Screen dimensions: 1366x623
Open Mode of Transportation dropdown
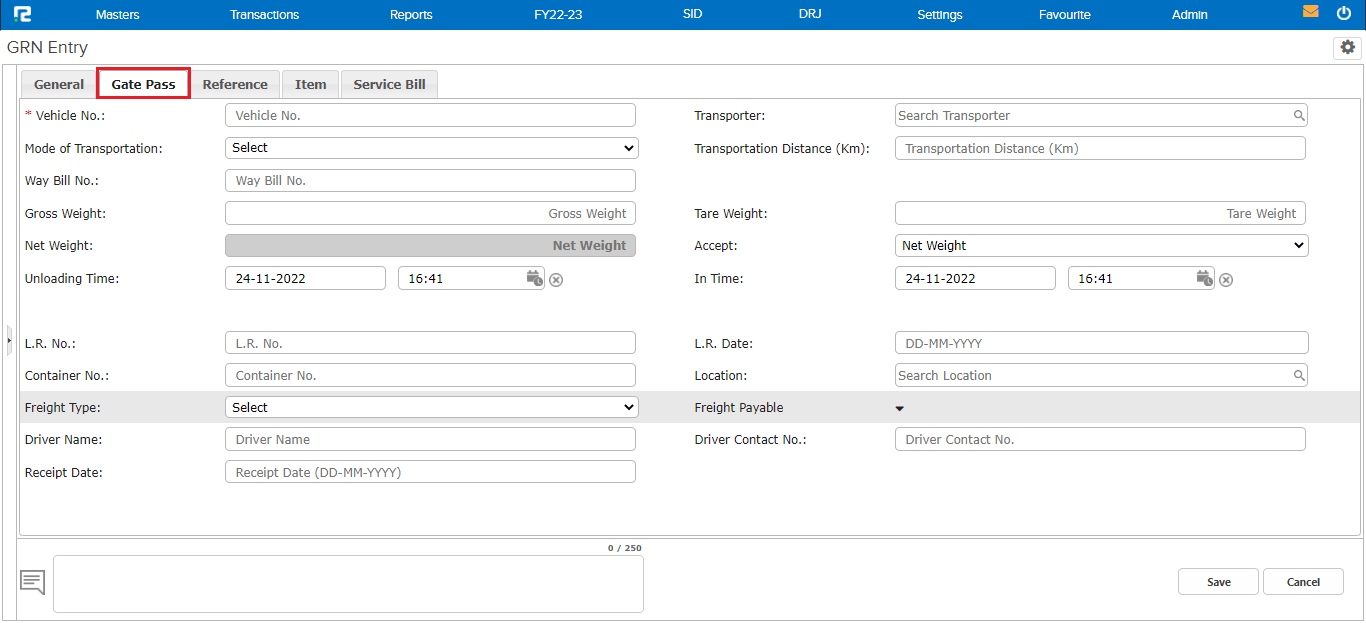coord(431,148)
